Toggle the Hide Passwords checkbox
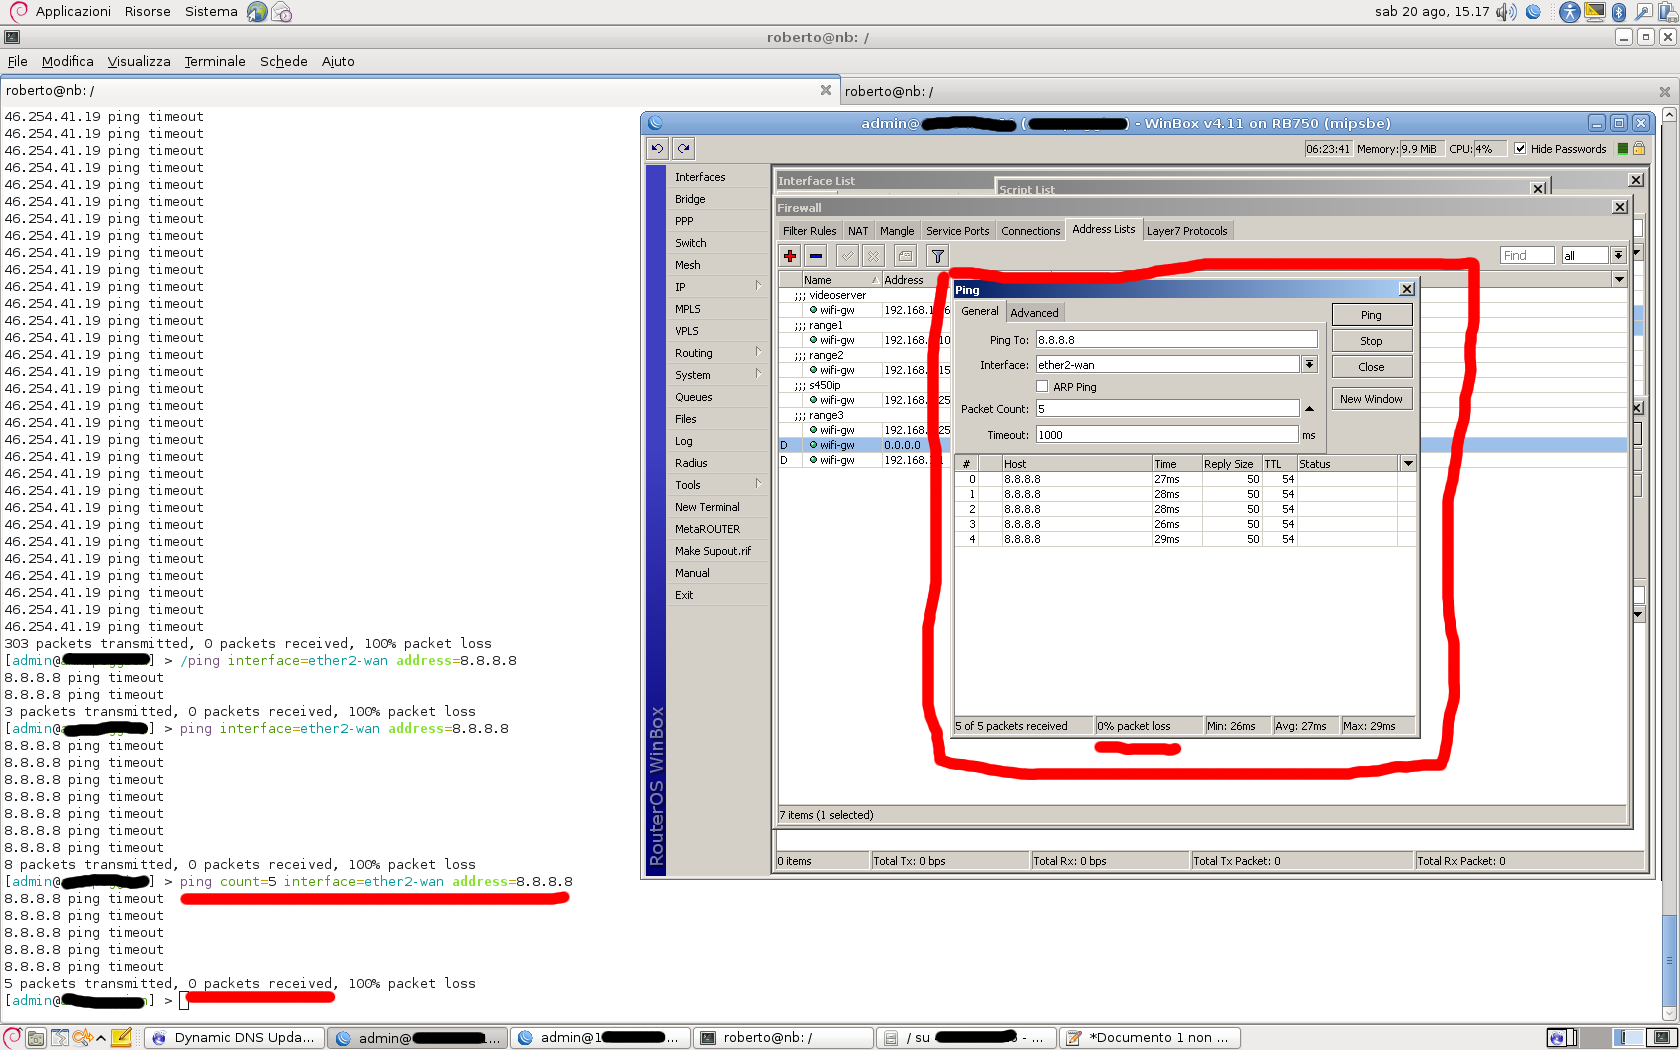Image resolution: width=1680 pixels, height=1050 pixels. click(1521, 149)
